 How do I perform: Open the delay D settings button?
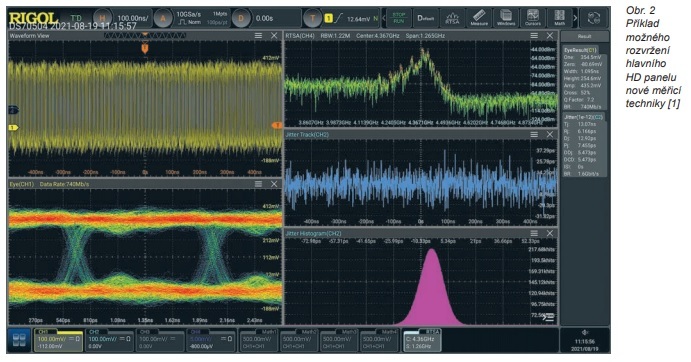(241, 19)
